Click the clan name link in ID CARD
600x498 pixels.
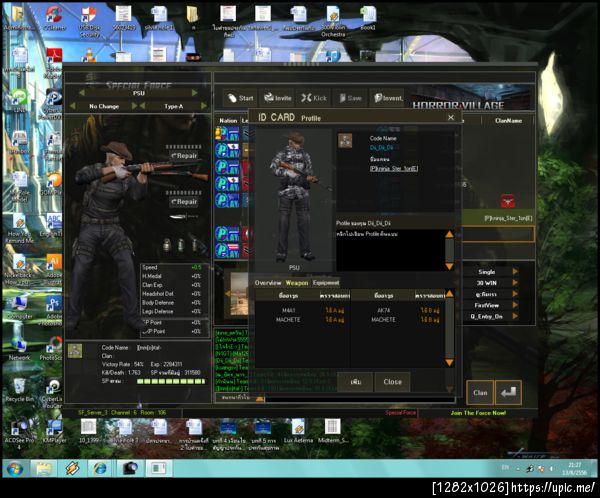(x=394, y=168)
